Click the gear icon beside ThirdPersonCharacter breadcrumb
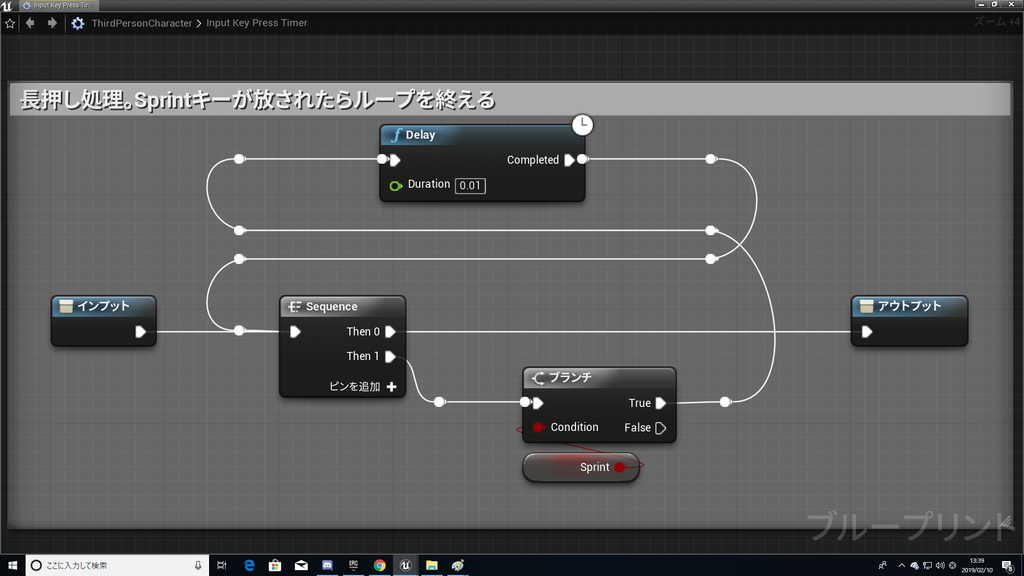The width and height of the screenshot is (1024, 576). click(x=77, y=22)
